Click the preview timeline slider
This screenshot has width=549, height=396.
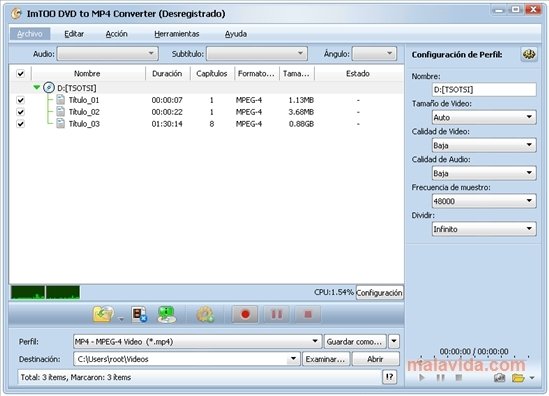click(474, 358)
